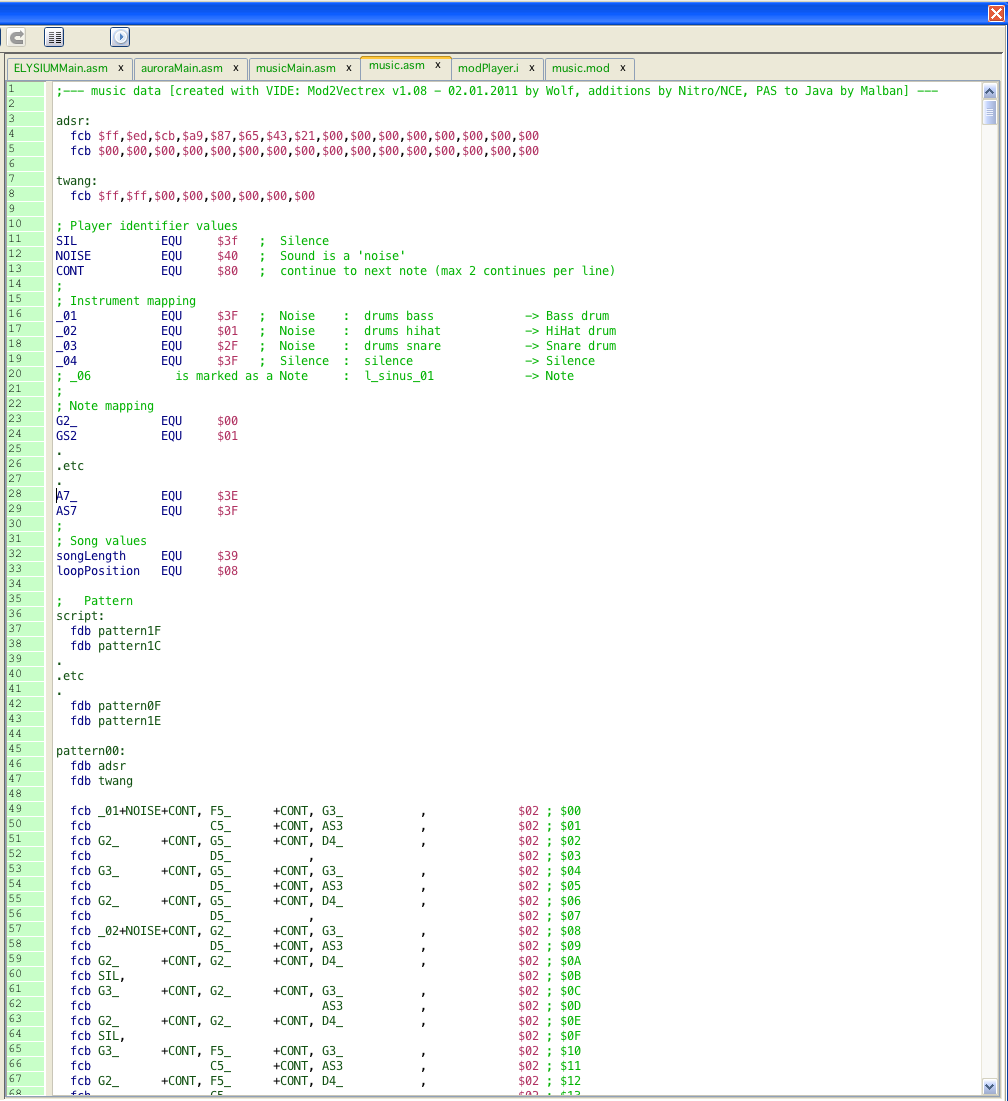Image resolution: width=1008 pixels, height=1101 pixels.
Task: Click the redo arrow toolbar icon
Action: (17, 37)
